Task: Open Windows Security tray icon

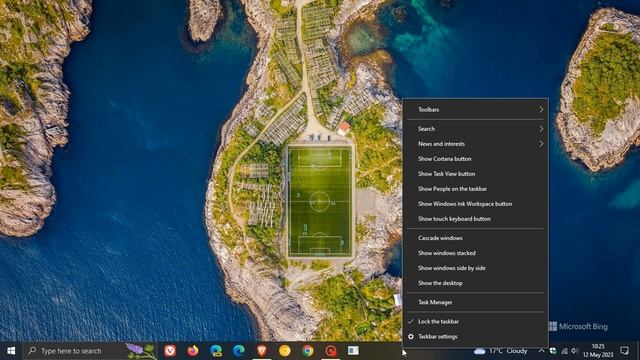Action: click(x=553, y=351)
